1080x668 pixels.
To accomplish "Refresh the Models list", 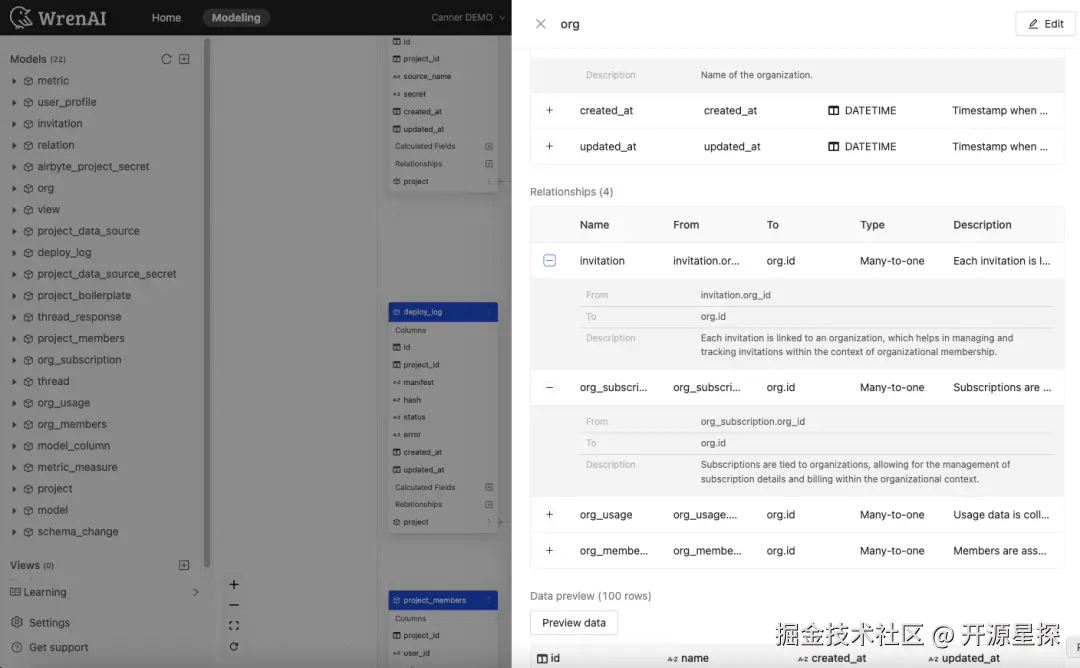I will (166, 59).
